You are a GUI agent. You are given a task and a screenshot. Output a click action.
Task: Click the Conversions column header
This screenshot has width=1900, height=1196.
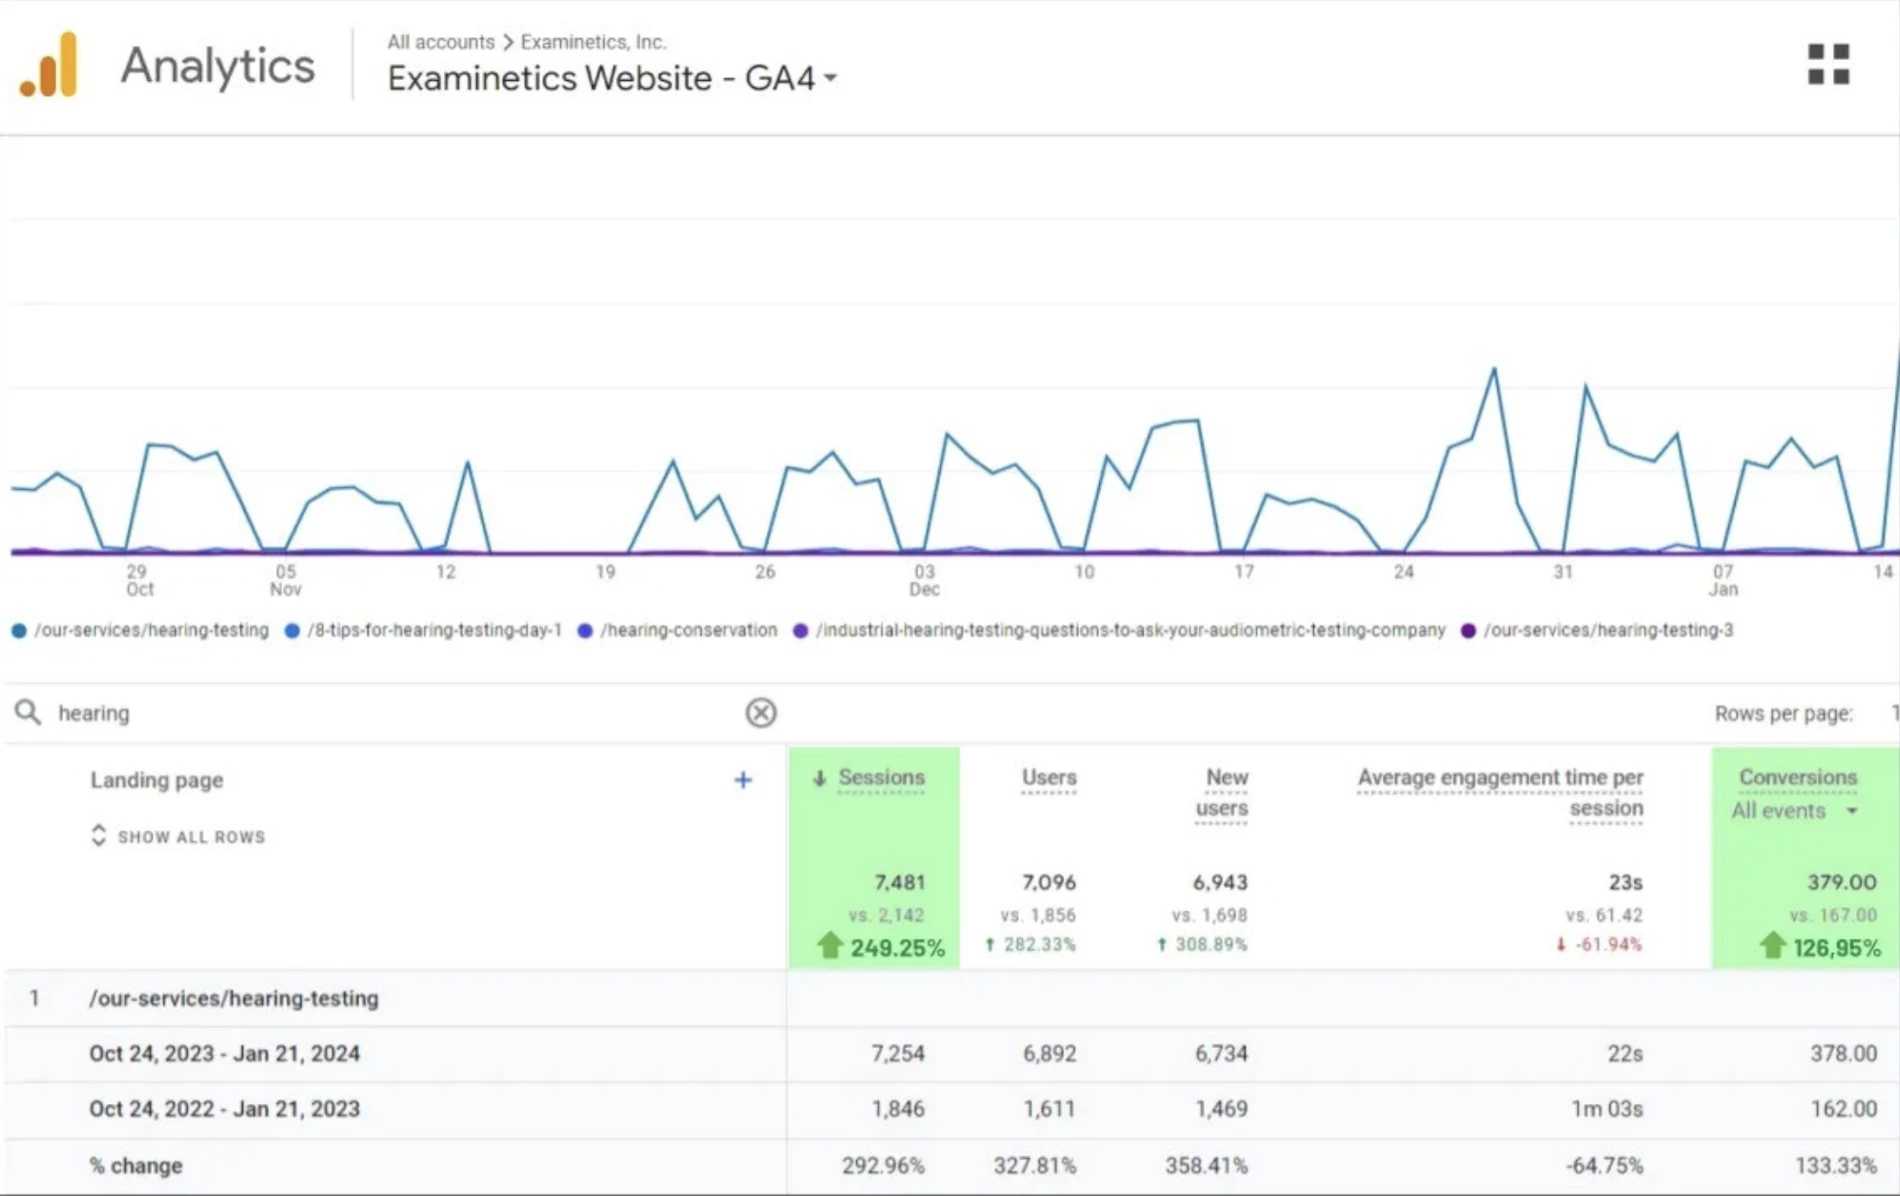(1798, 777)
